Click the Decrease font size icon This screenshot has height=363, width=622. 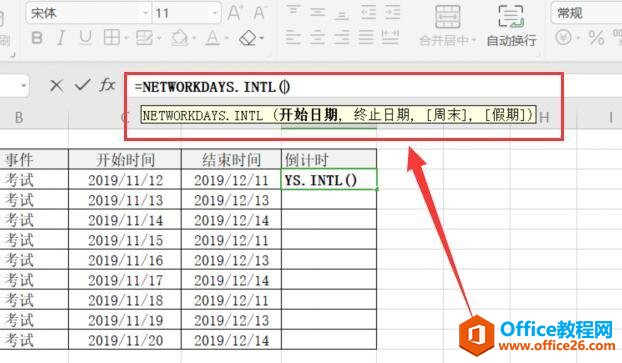pyautogui.click(x=259, y=13)
